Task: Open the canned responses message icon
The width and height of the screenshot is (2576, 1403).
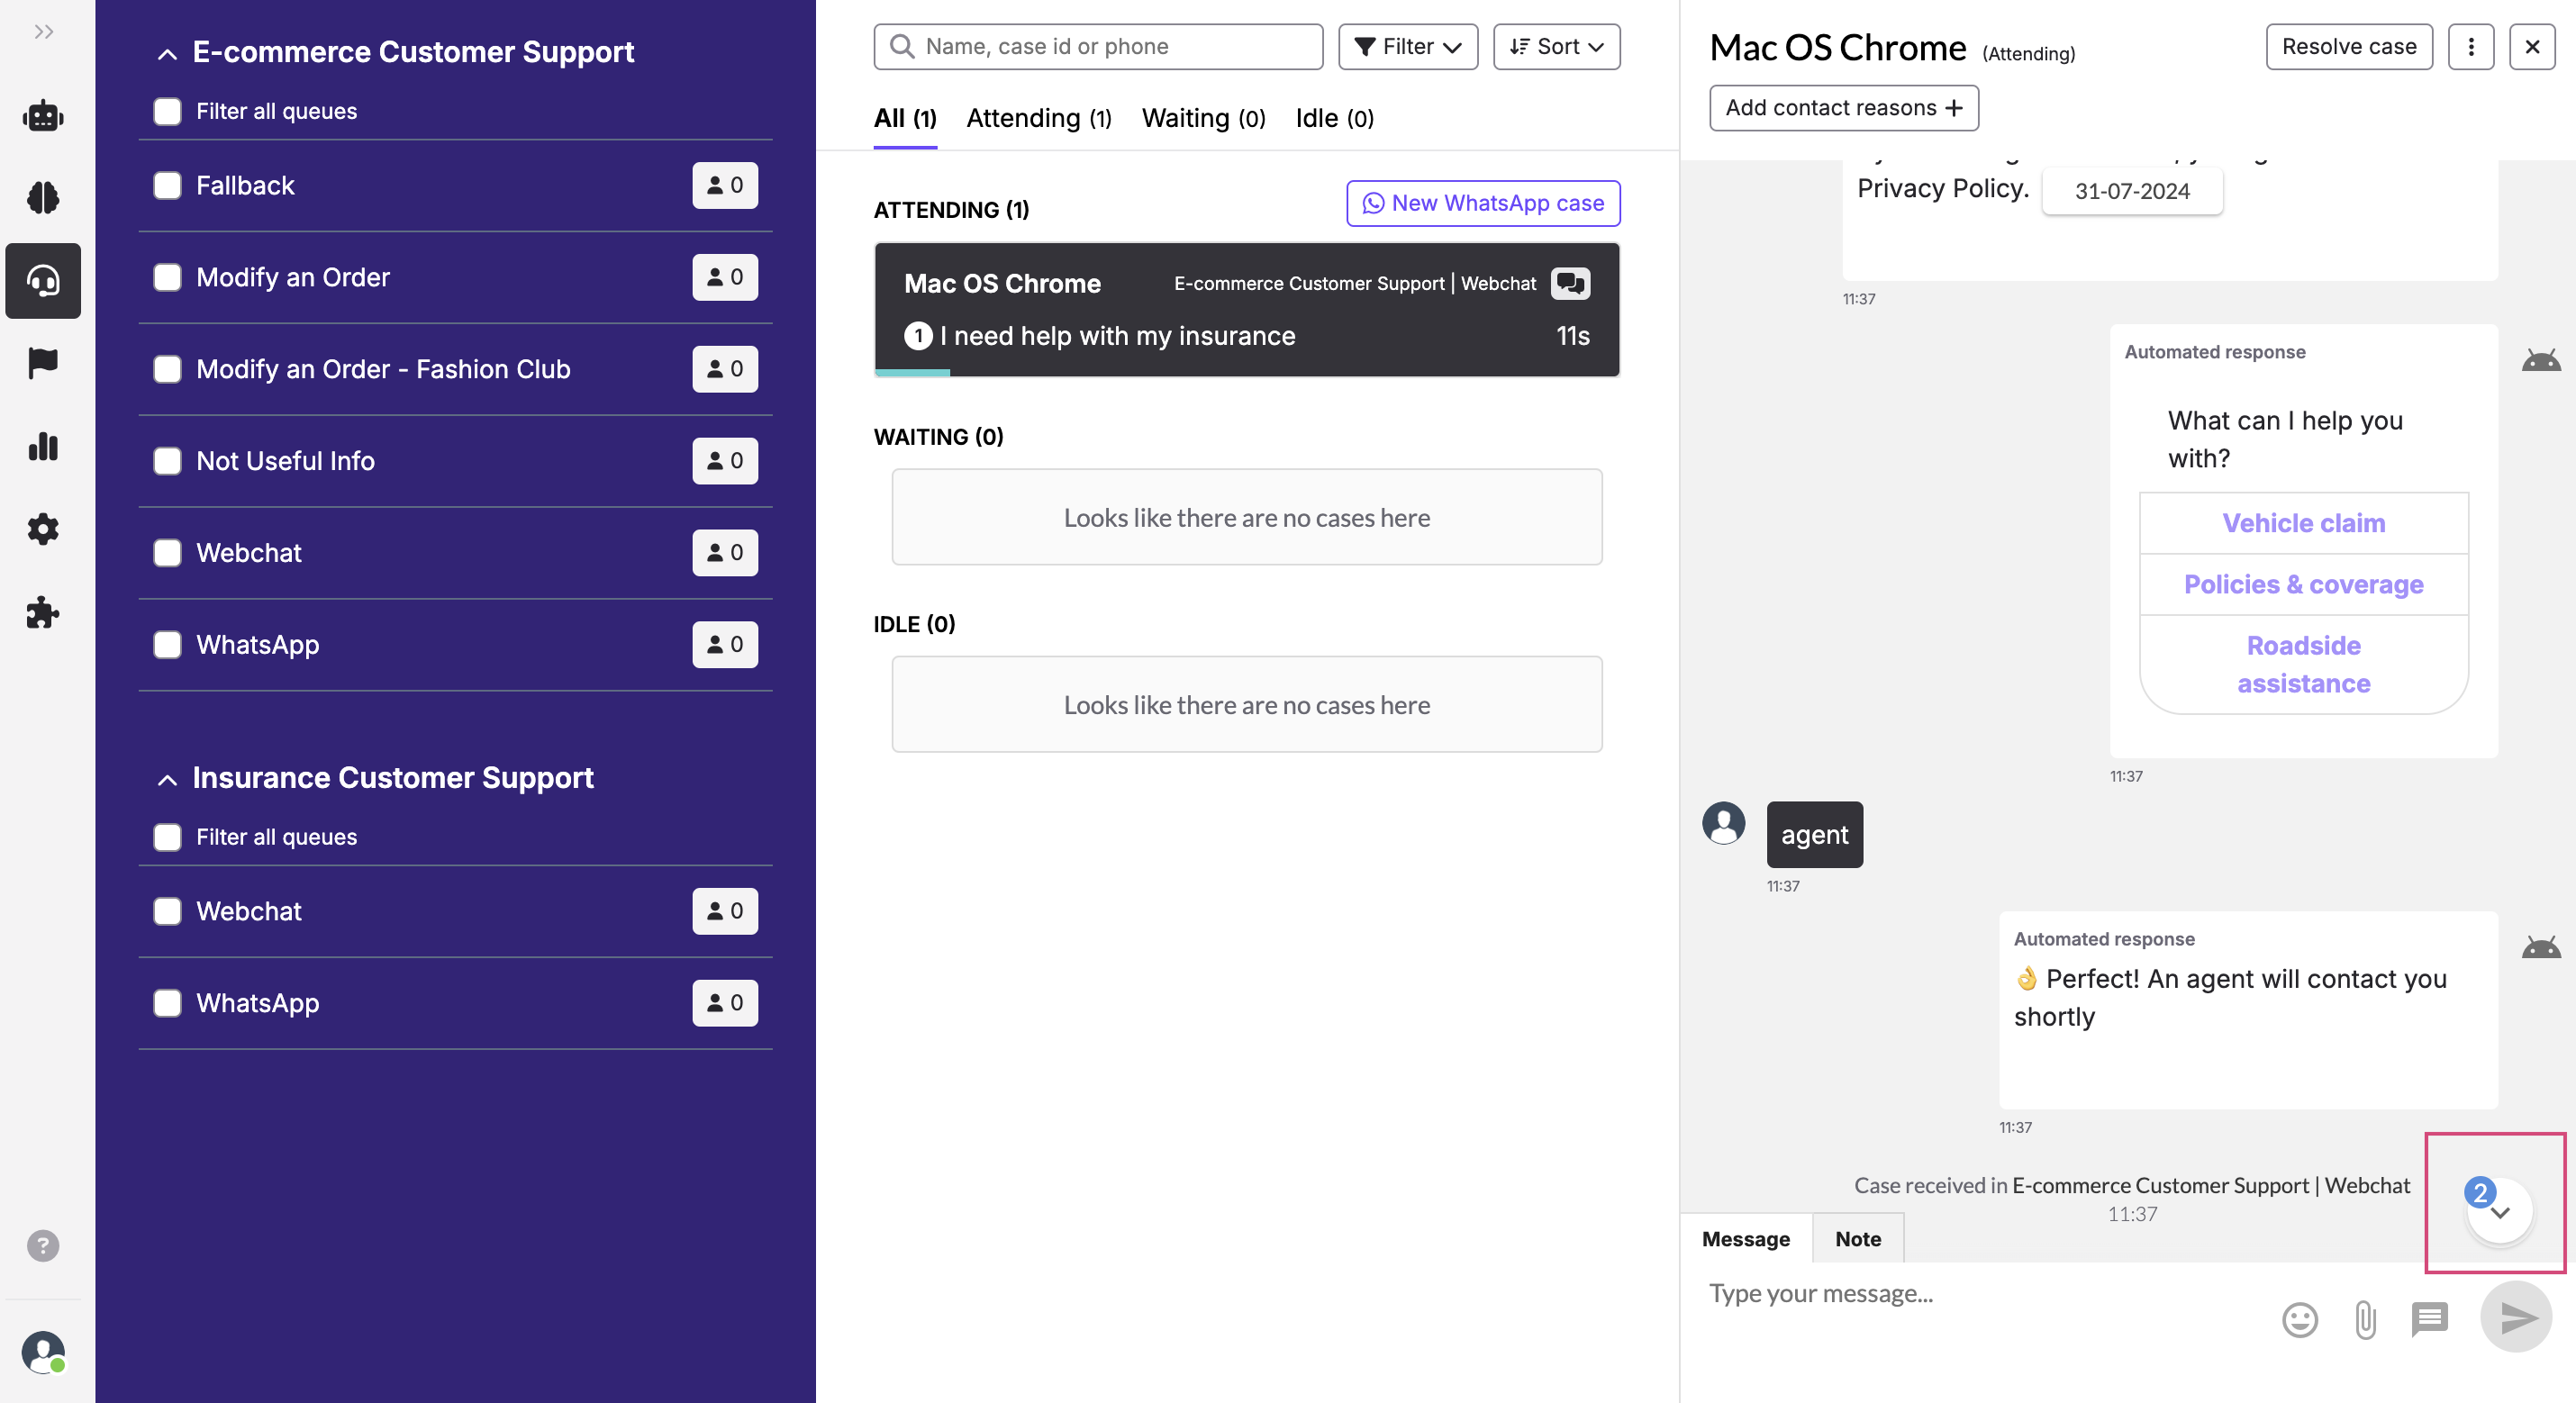Action: pos(2429,1319)
